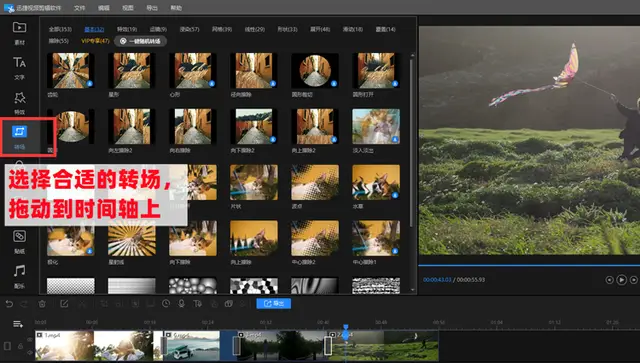Open the 文件 menu
Image resolution: width=640 pixels, height=363 pixels.
point(80,8)
